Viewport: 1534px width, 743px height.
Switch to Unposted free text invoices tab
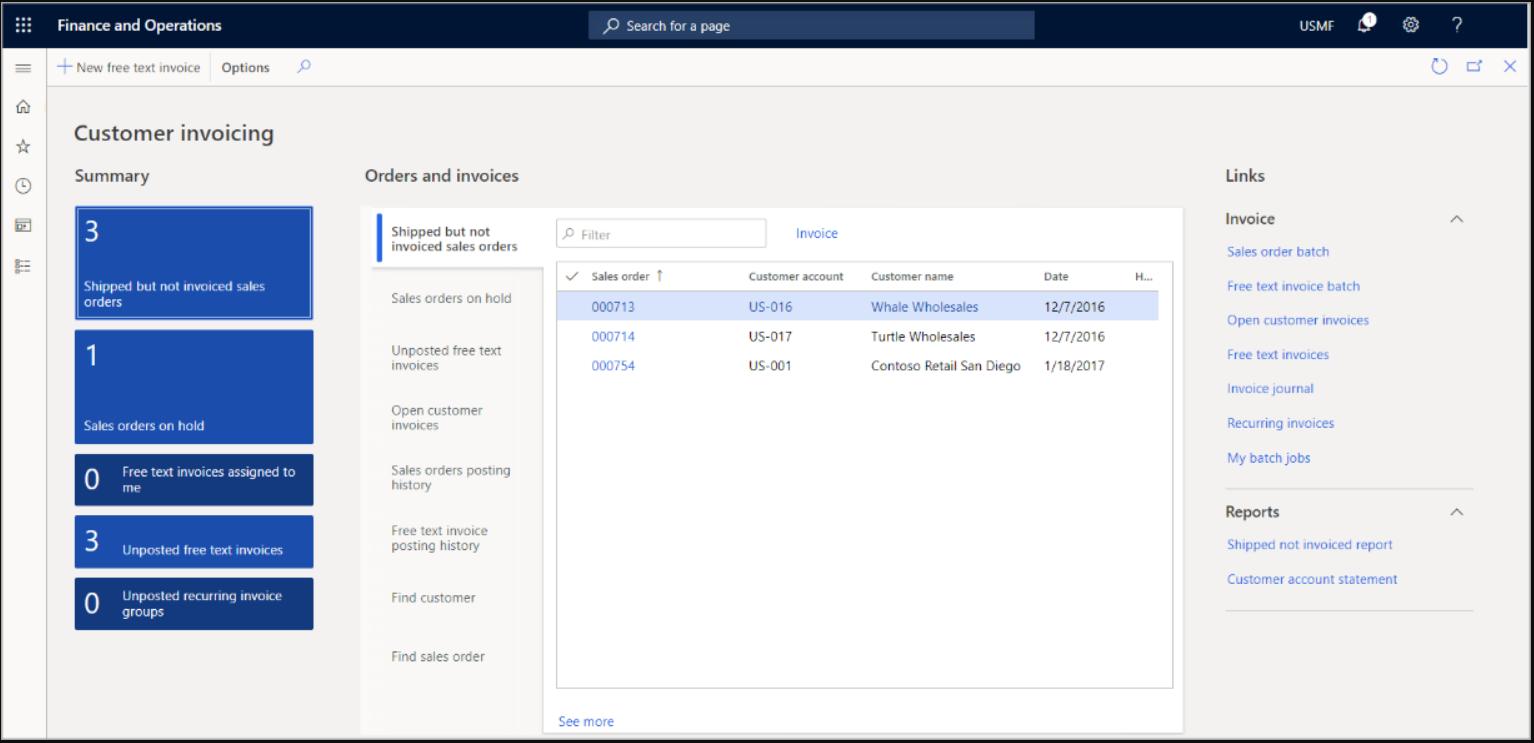tap(446, 358)
